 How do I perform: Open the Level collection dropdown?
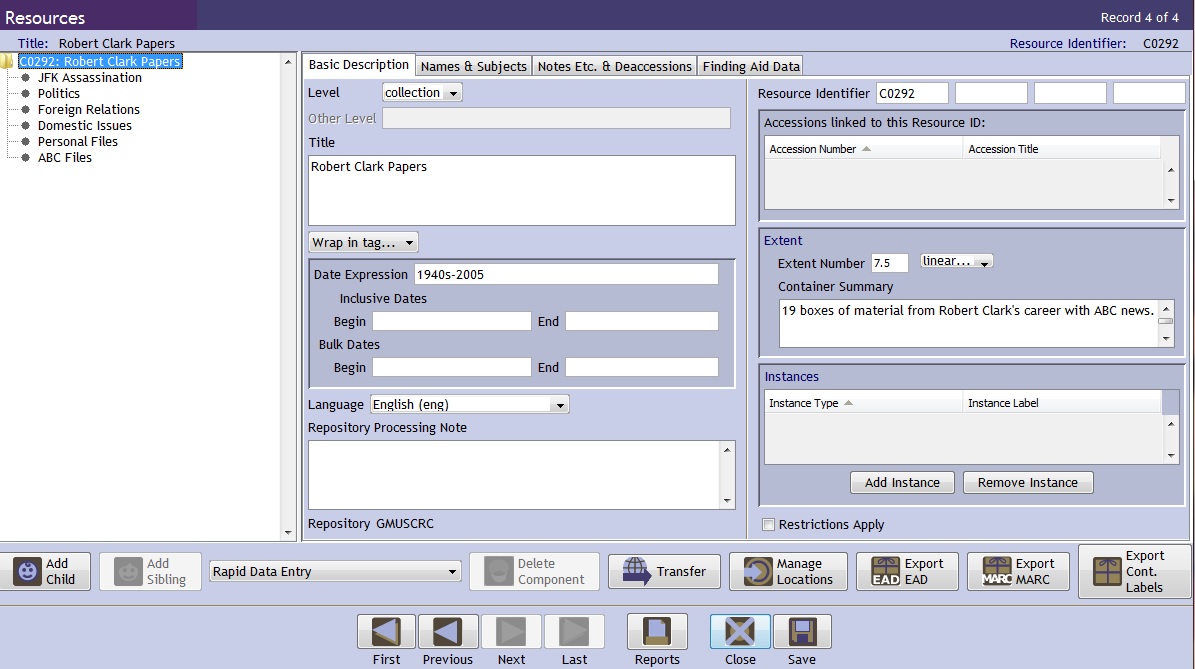[x=422, y=93]
